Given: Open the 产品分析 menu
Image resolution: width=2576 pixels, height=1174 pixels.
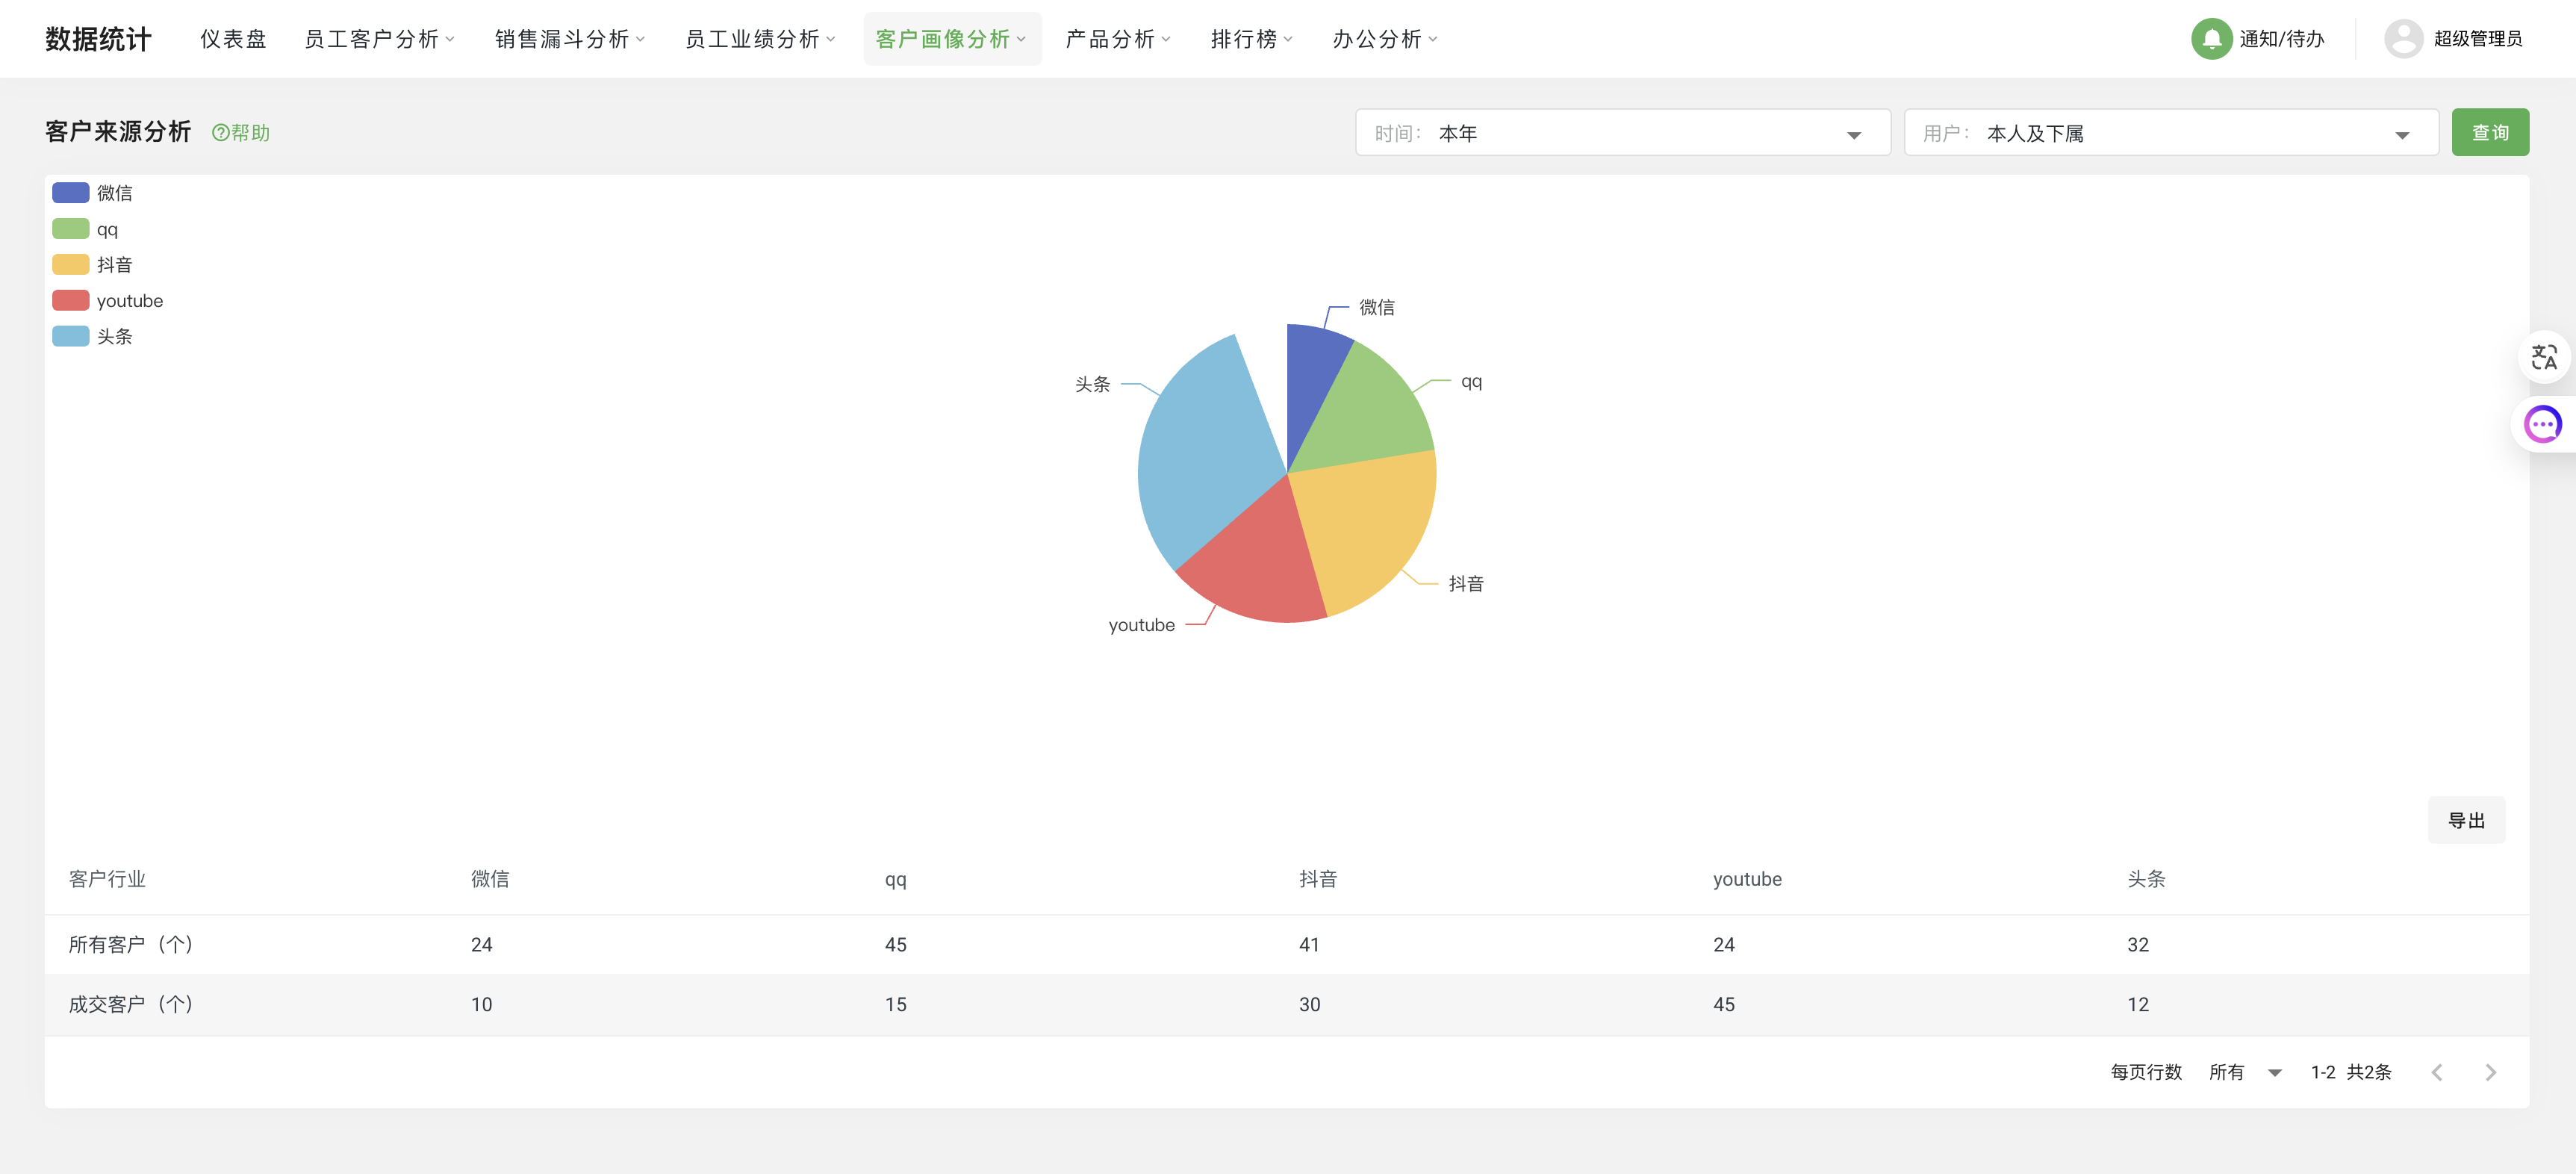Looking at the screenshot, I should 1116,39.
